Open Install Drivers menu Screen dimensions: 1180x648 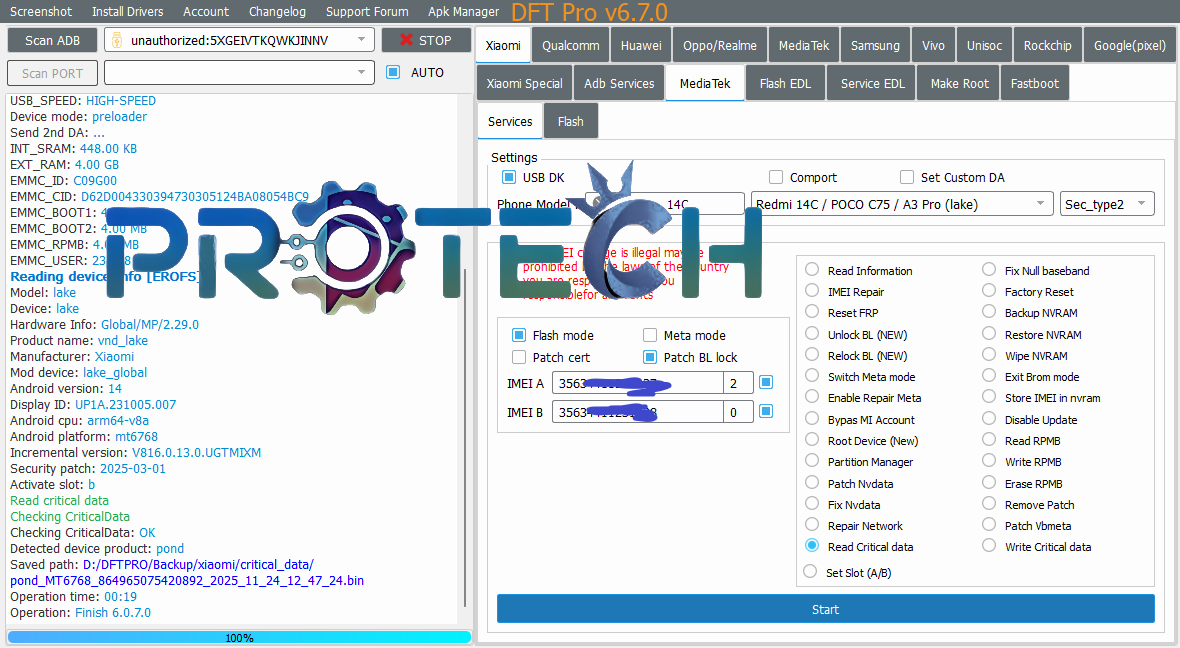pos(127,11)
